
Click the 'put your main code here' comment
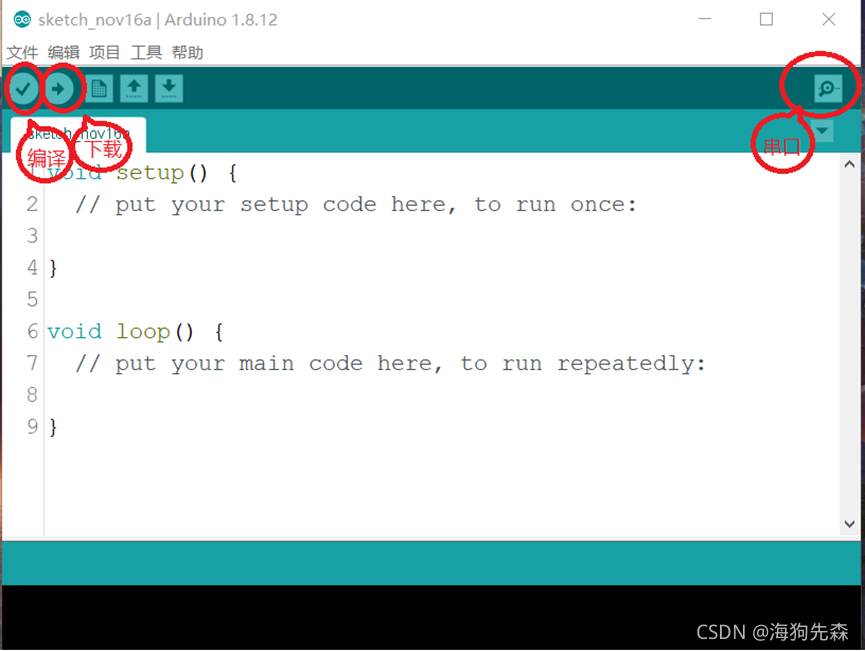click(x=391, y=364)
